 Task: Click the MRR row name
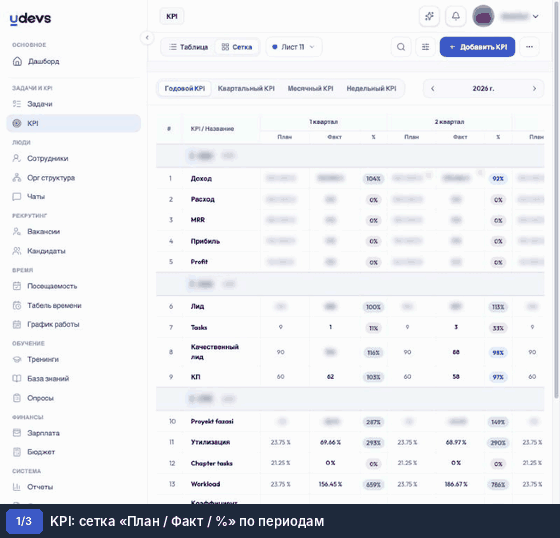198,220
